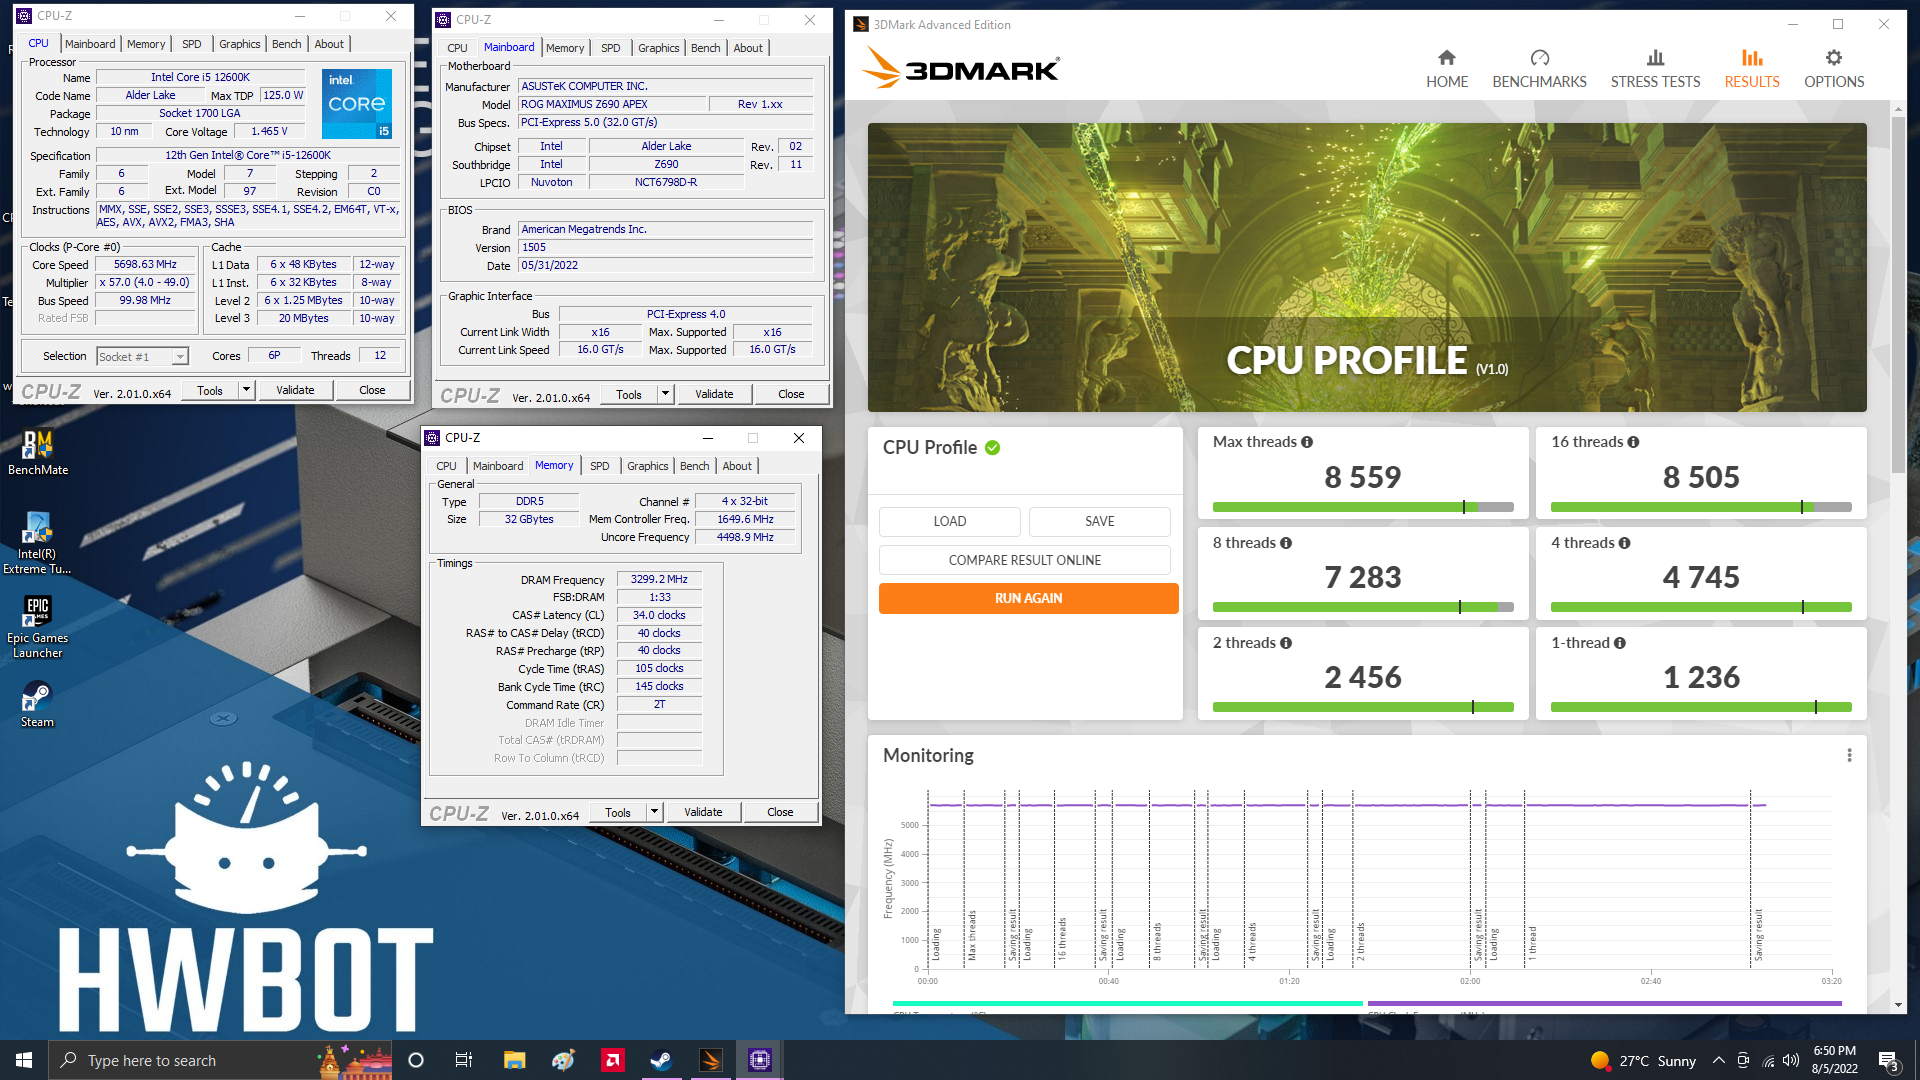Click the 16 threads info icon
Viewport: 1920px width, 1080px height.
(1633, 442)
